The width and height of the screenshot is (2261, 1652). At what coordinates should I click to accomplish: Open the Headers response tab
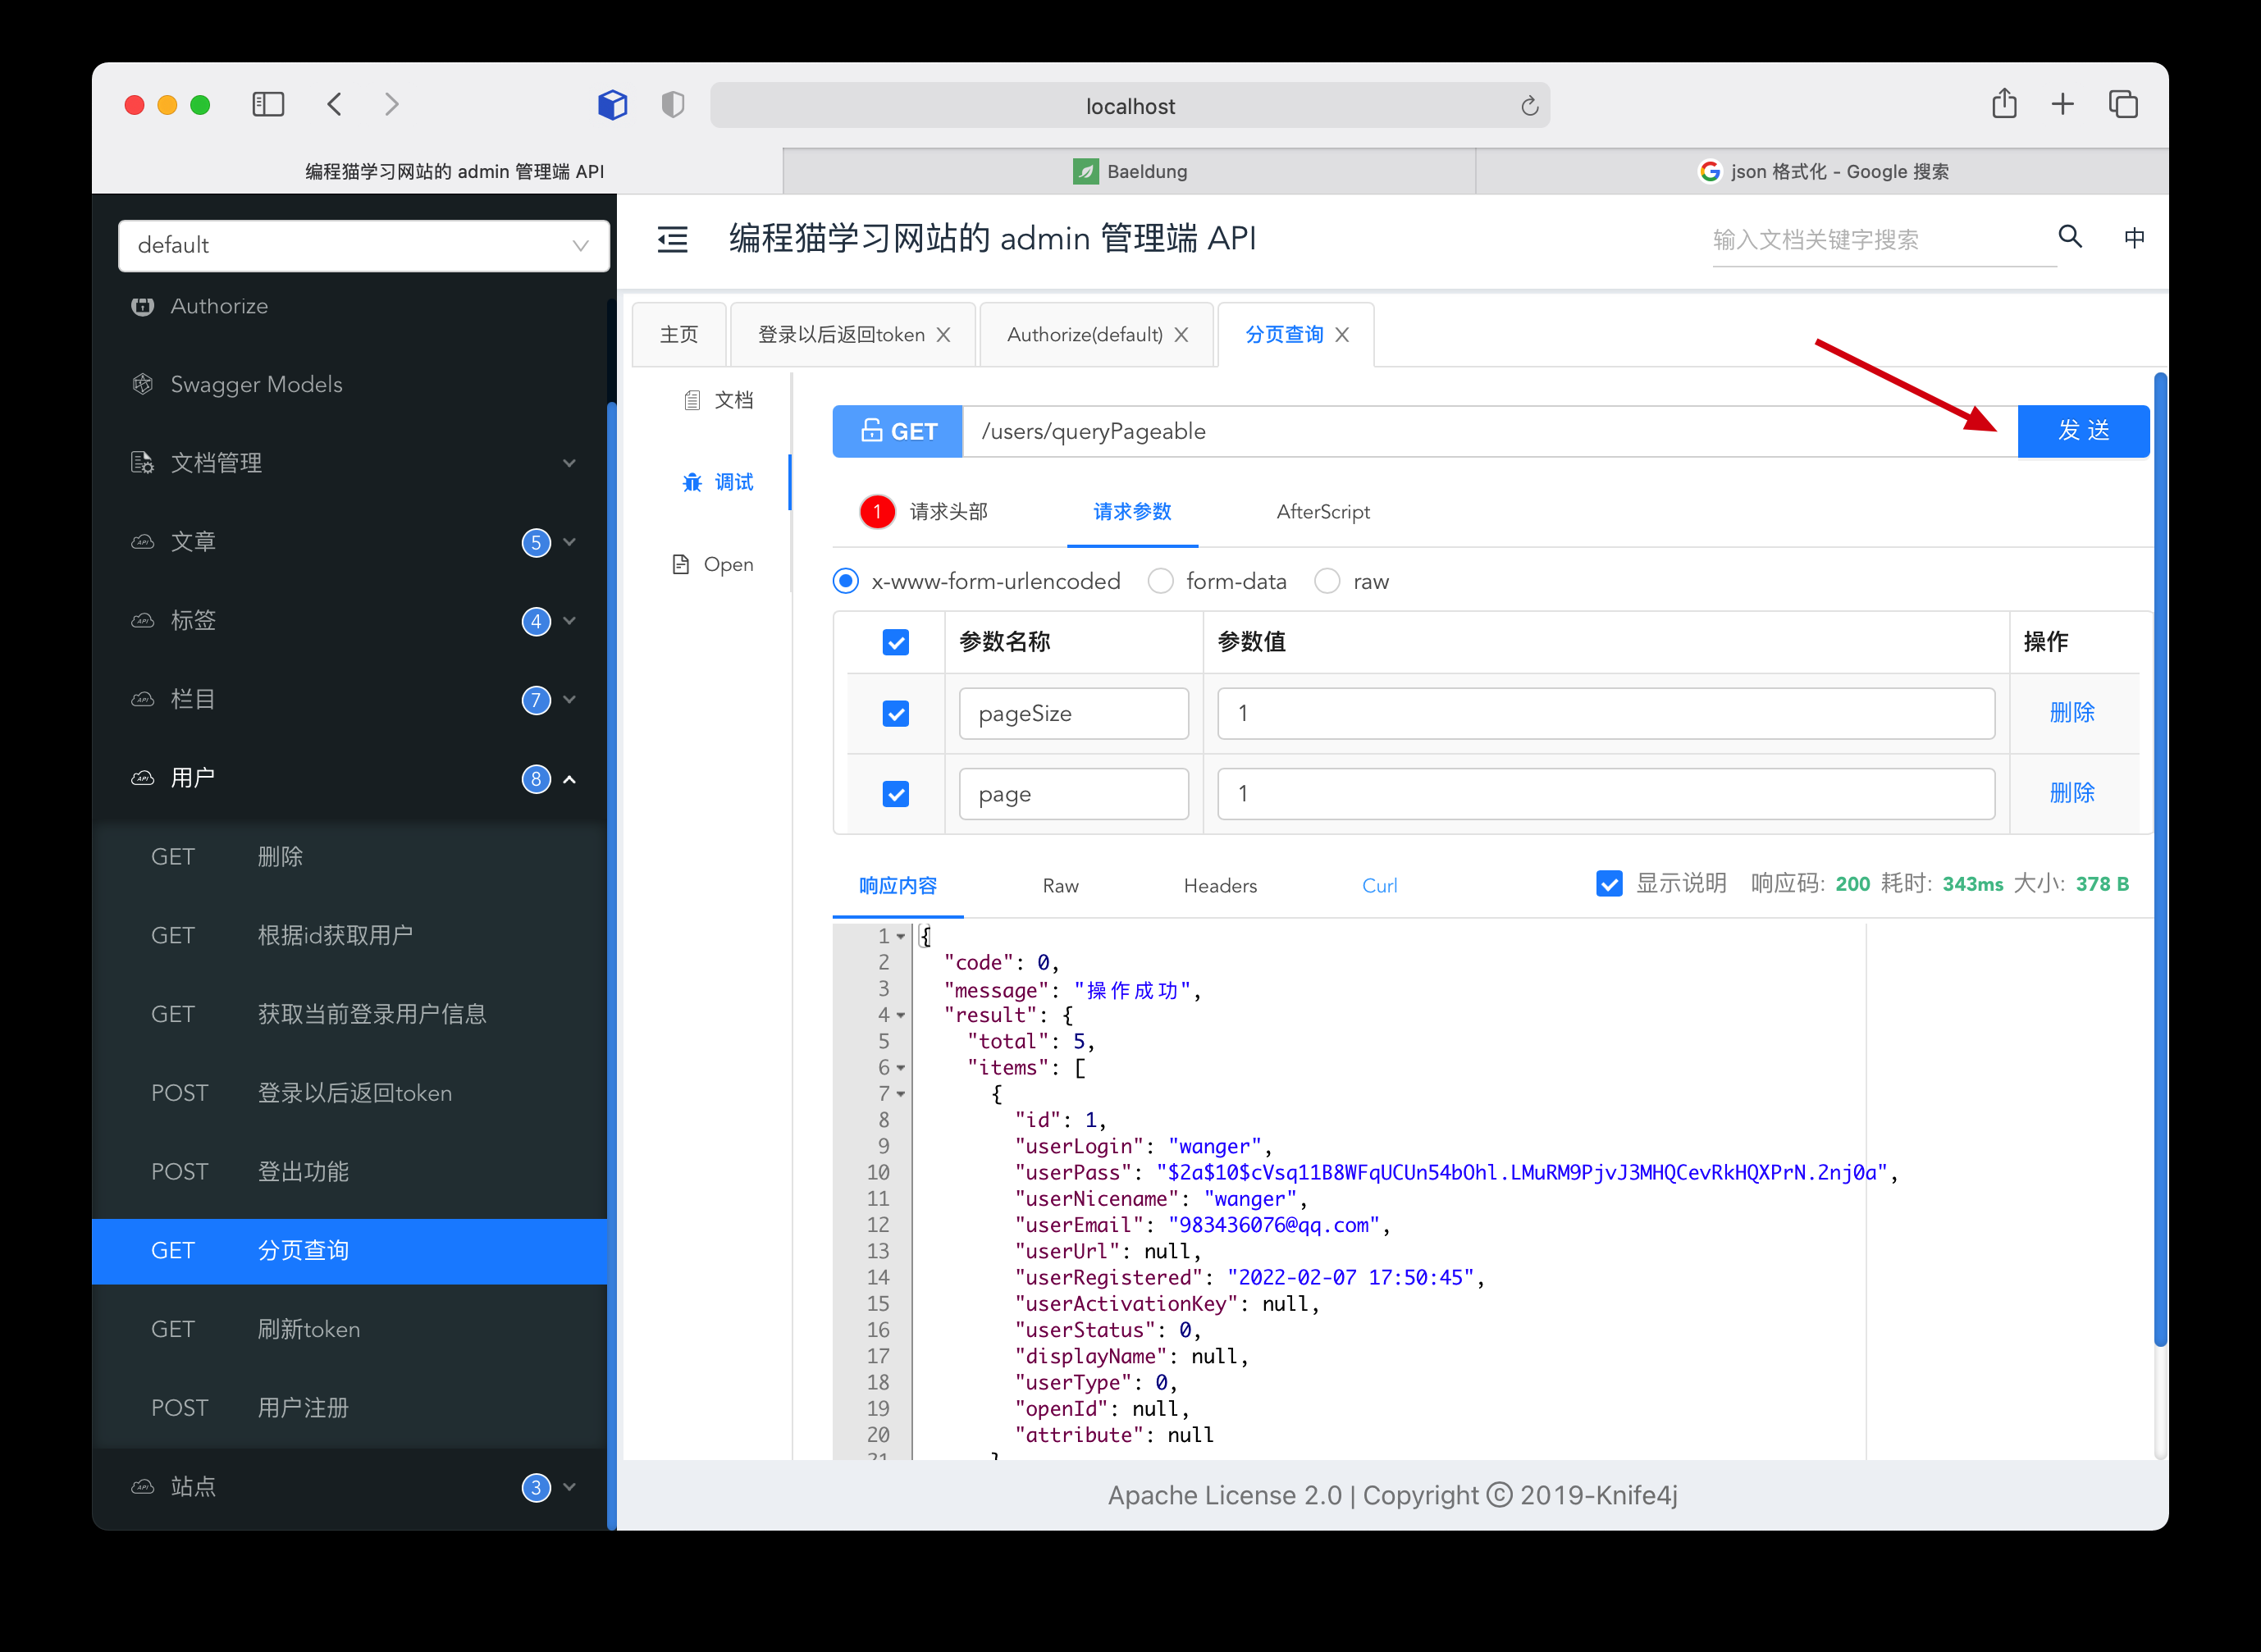[1219, 886]
